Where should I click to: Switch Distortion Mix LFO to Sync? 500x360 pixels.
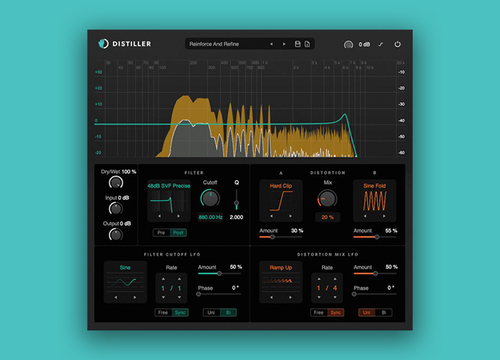click(336, 312)
